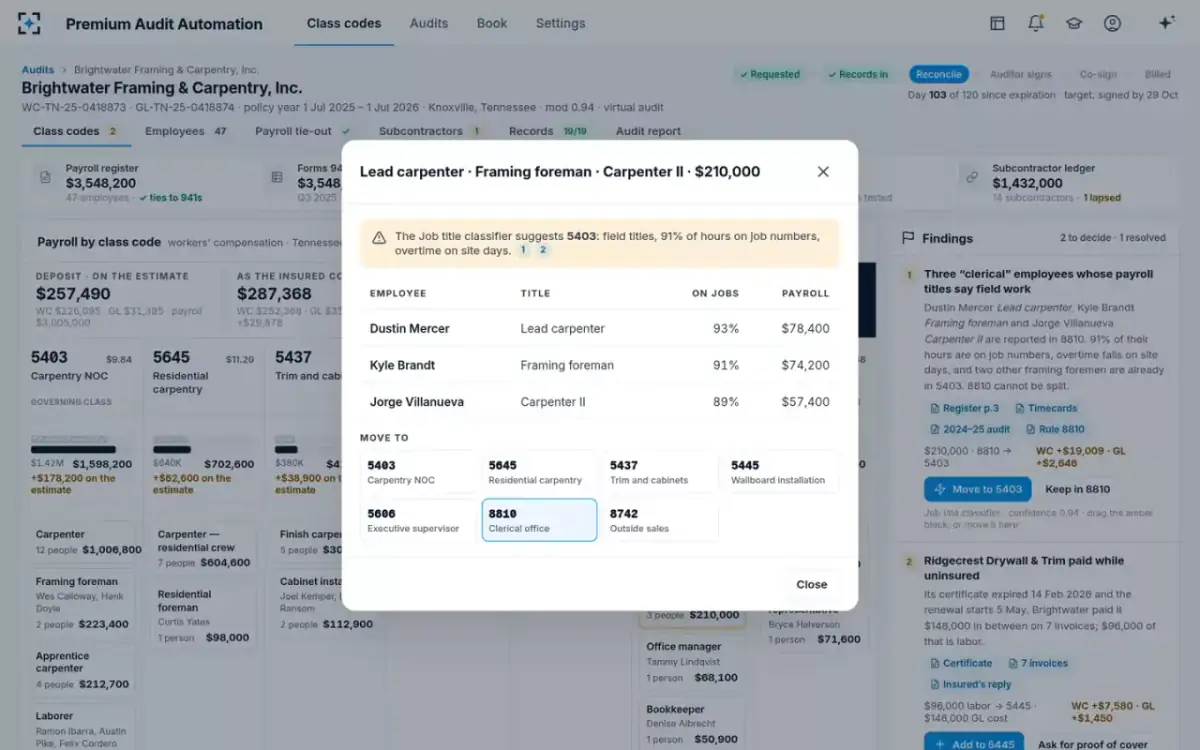Screen dimensions: 1200x750
Task: Click the Findings flag icon
Action: pos(909,238)
